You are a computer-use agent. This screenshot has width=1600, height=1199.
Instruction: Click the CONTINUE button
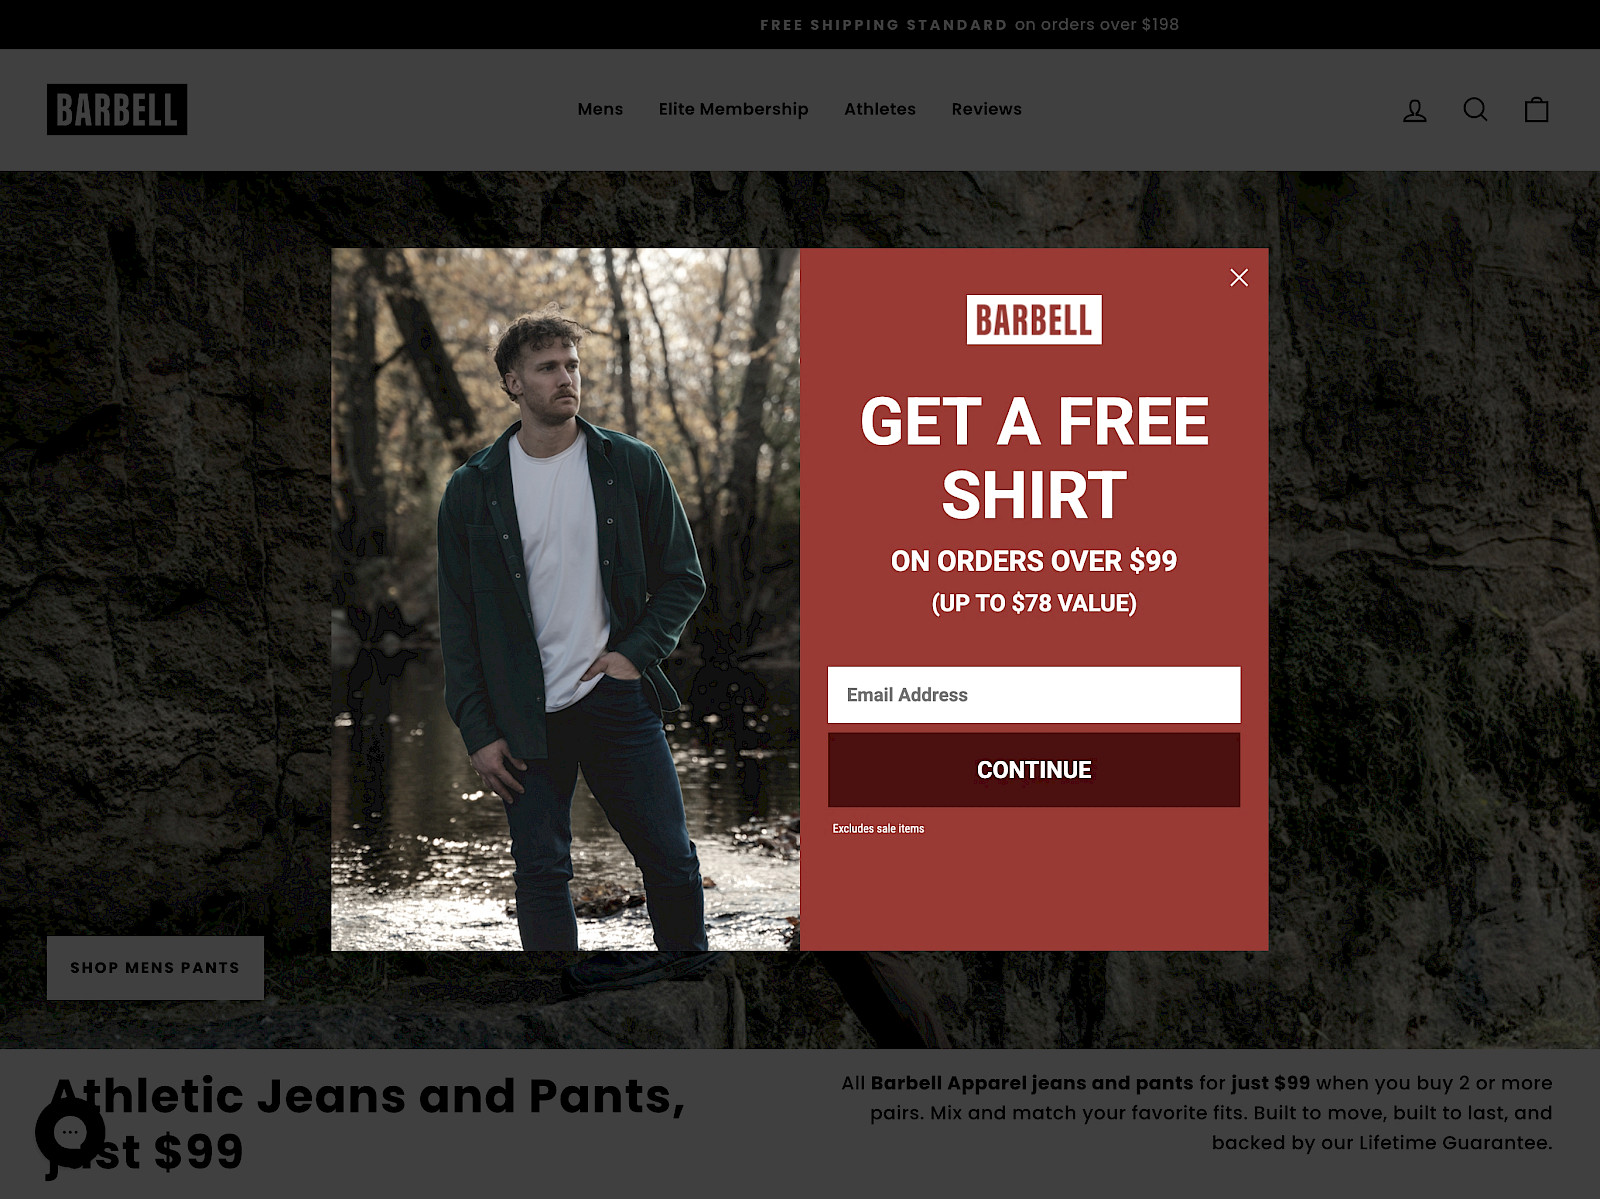[x=1034, y=770]
